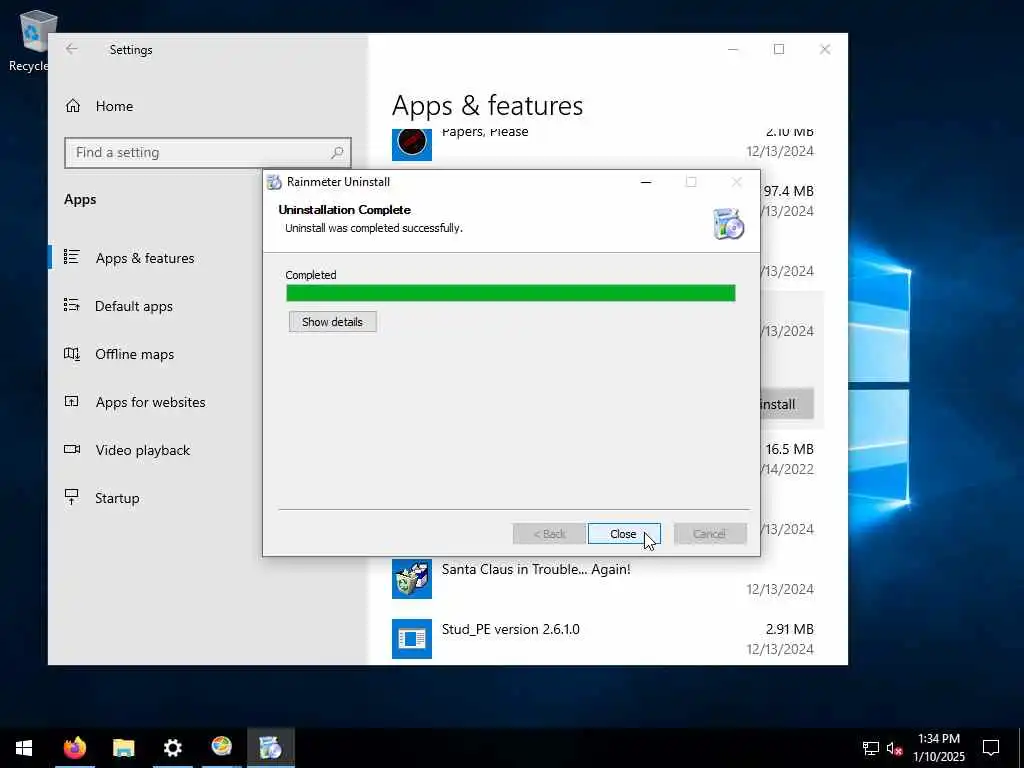1024x768 pixels.
Task: Open the clock showing 1:34 PM
Action: (939, 748)
